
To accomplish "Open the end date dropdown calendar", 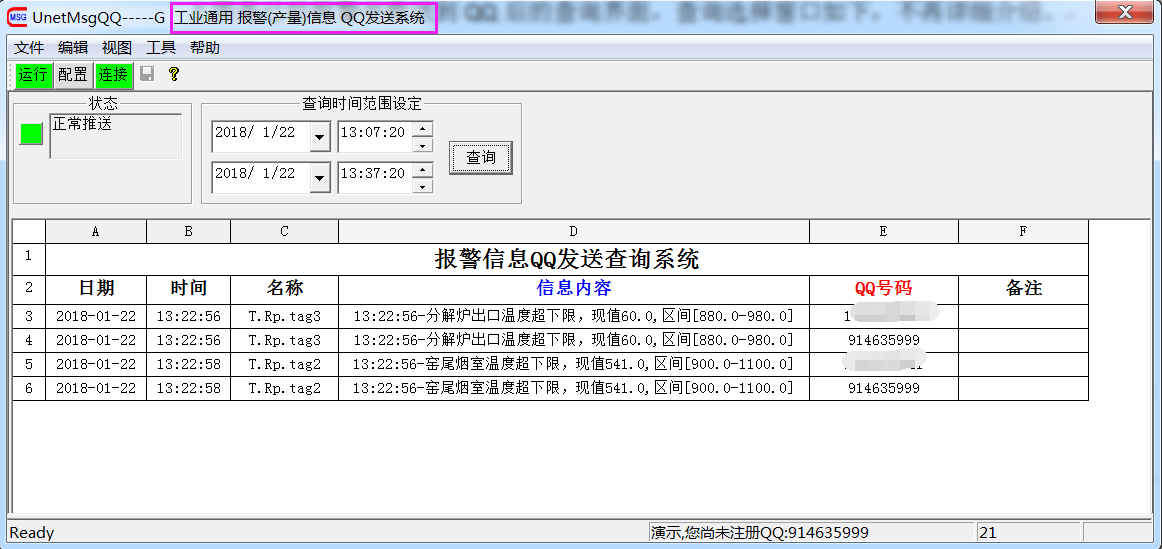I will click(320, 178).
